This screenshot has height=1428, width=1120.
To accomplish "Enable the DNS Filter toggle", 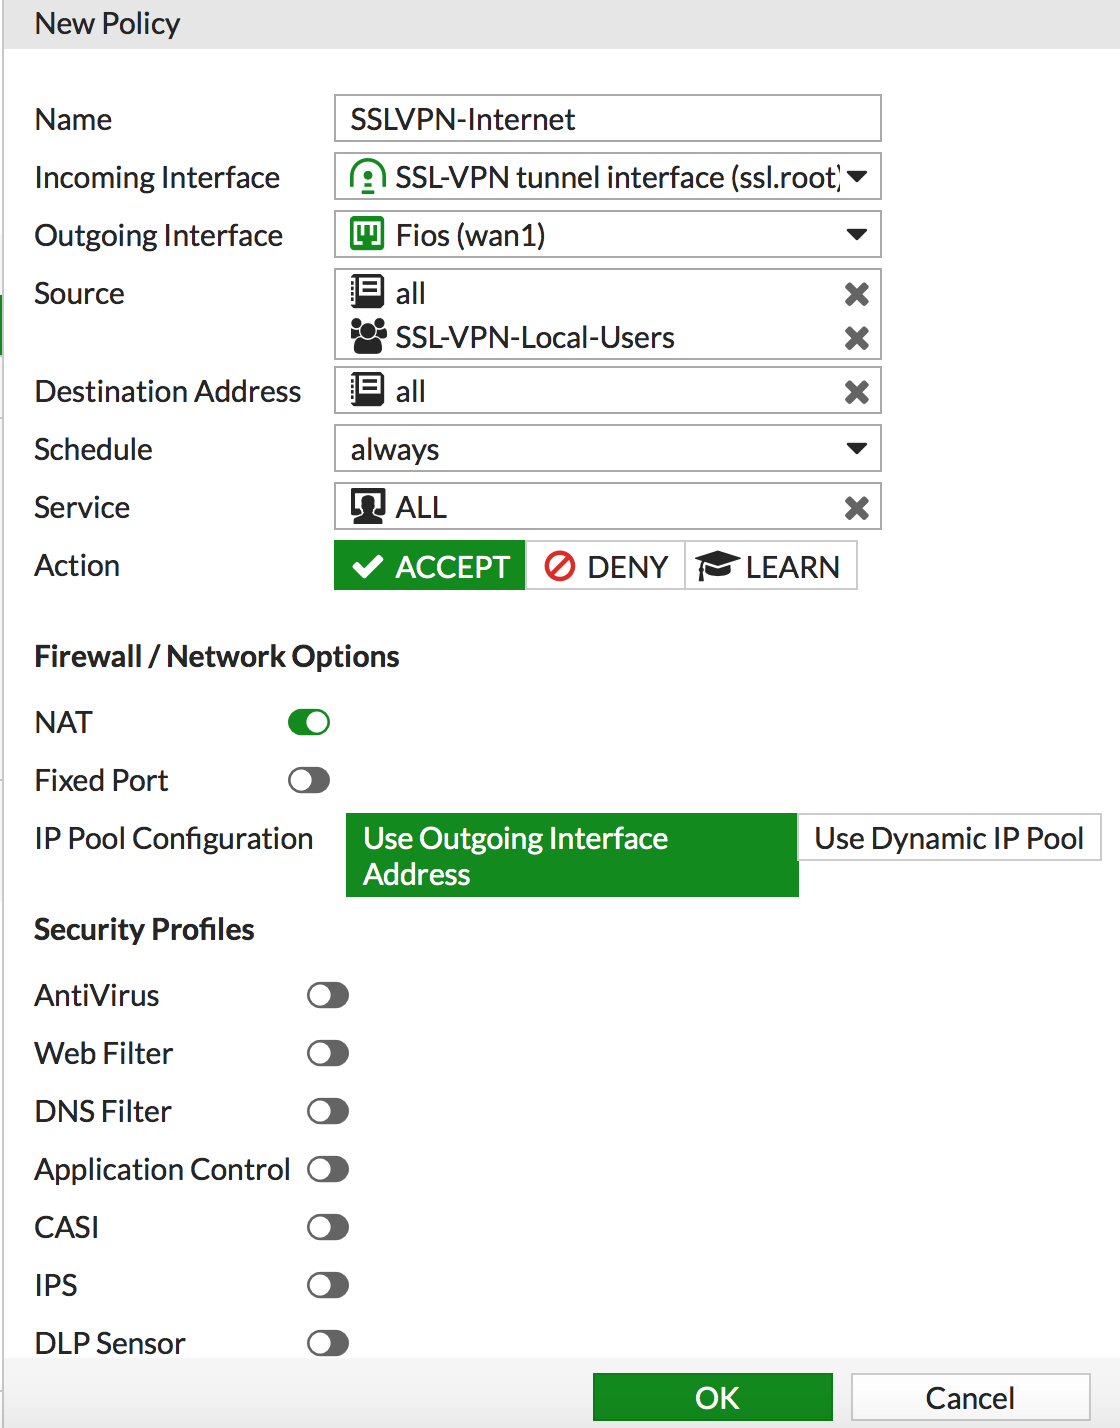I will tap(328, 1111).
